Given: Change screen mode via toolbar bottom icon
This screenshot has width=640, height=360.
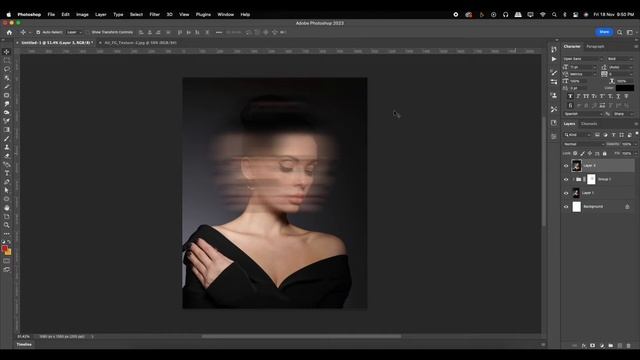Looking at the screenshot, I should [7, 269].
